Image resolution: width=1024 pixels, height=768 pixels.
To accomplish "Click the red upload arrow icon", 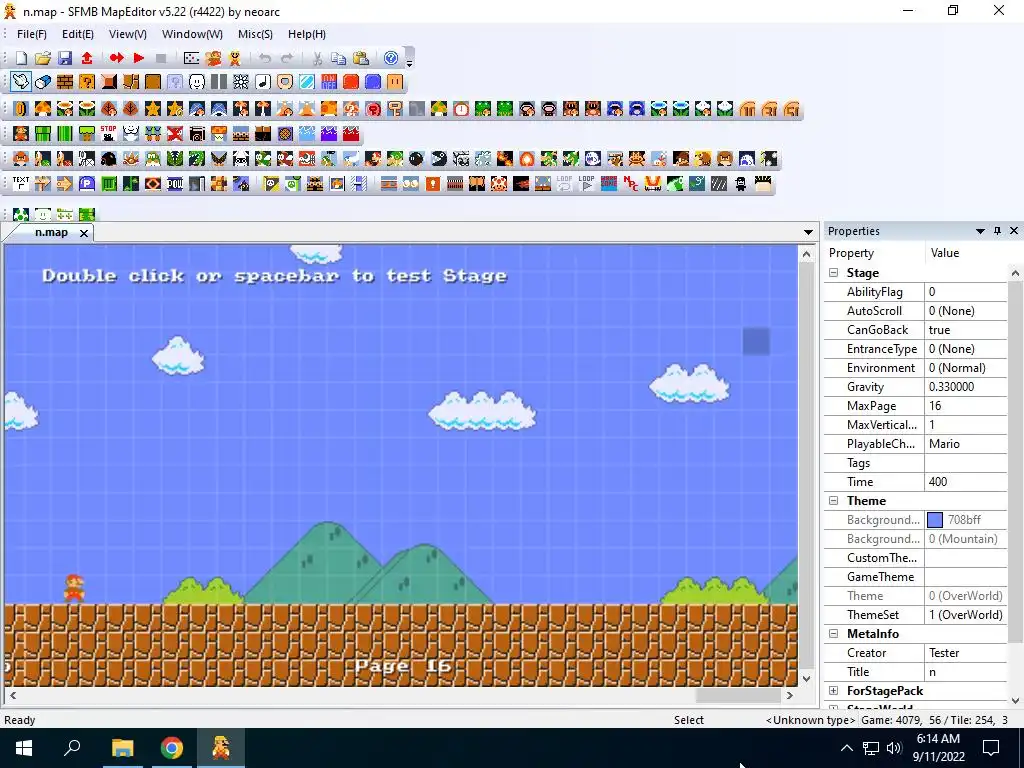I will tap(87, 58).
